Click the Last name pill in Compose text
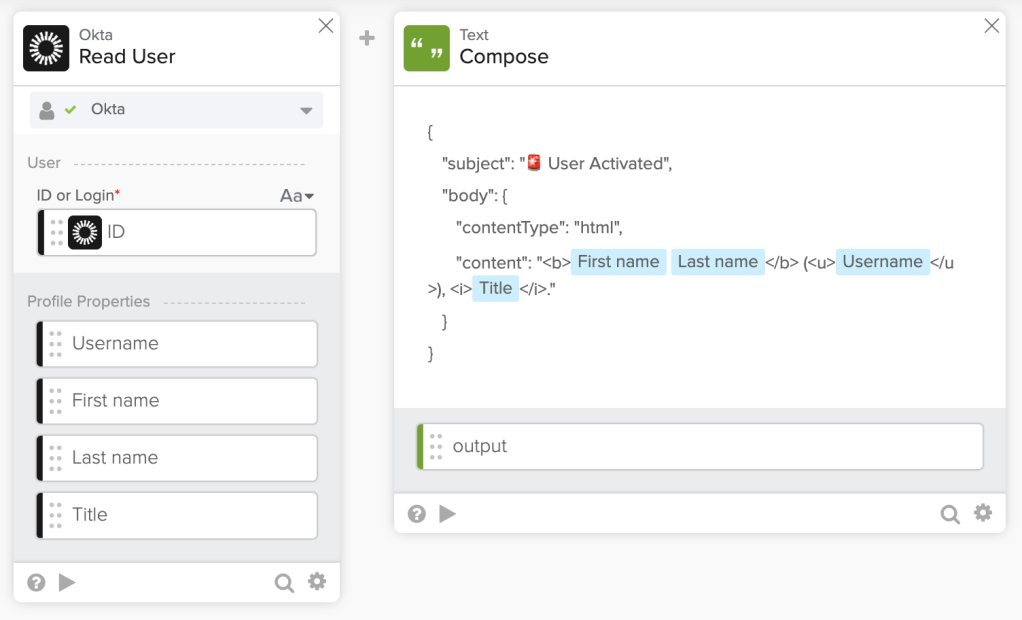This screenshot has width=1022, height=620. 718,262
